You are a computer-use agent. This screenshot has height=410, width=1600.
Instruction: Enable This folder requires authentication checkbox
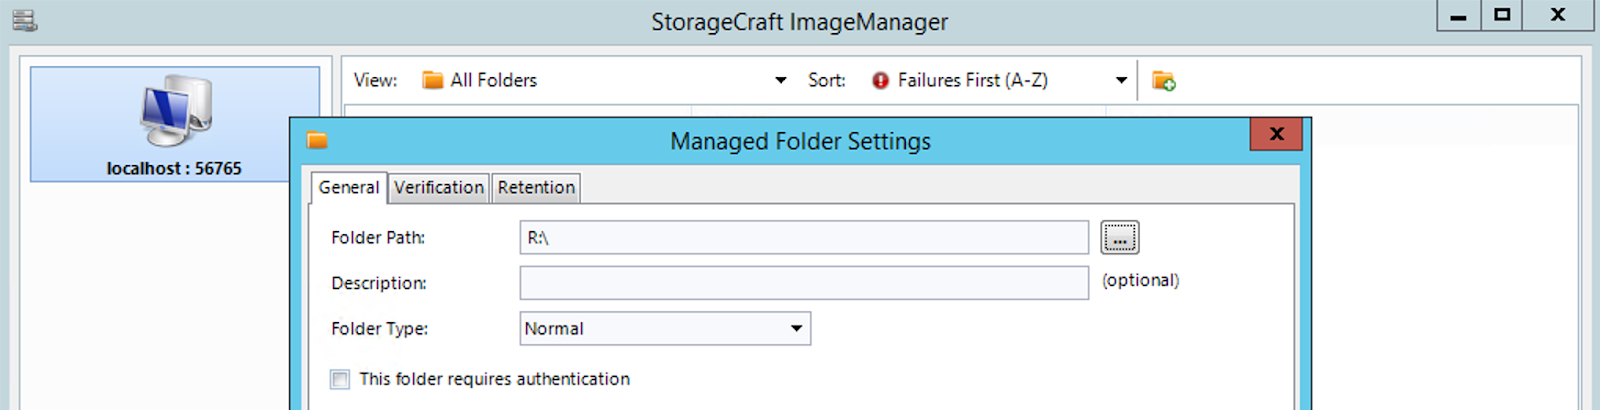[x=340, y=379]
